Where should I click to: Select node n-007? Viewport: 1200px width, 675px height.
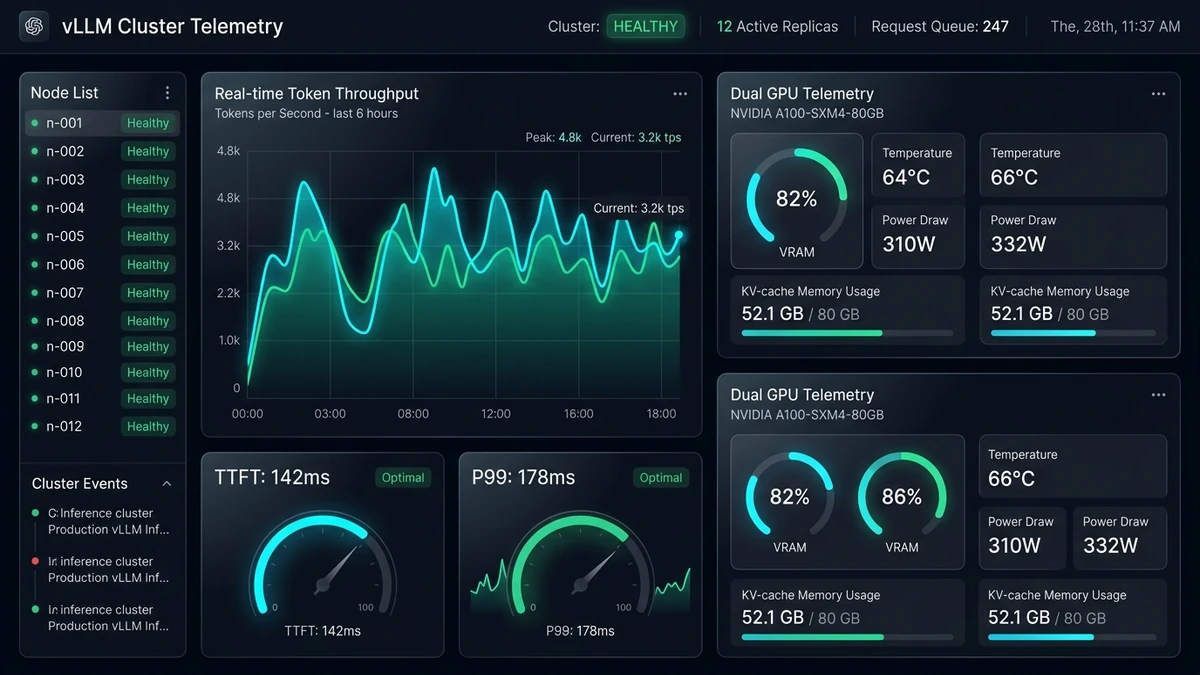tap(103, 293)
